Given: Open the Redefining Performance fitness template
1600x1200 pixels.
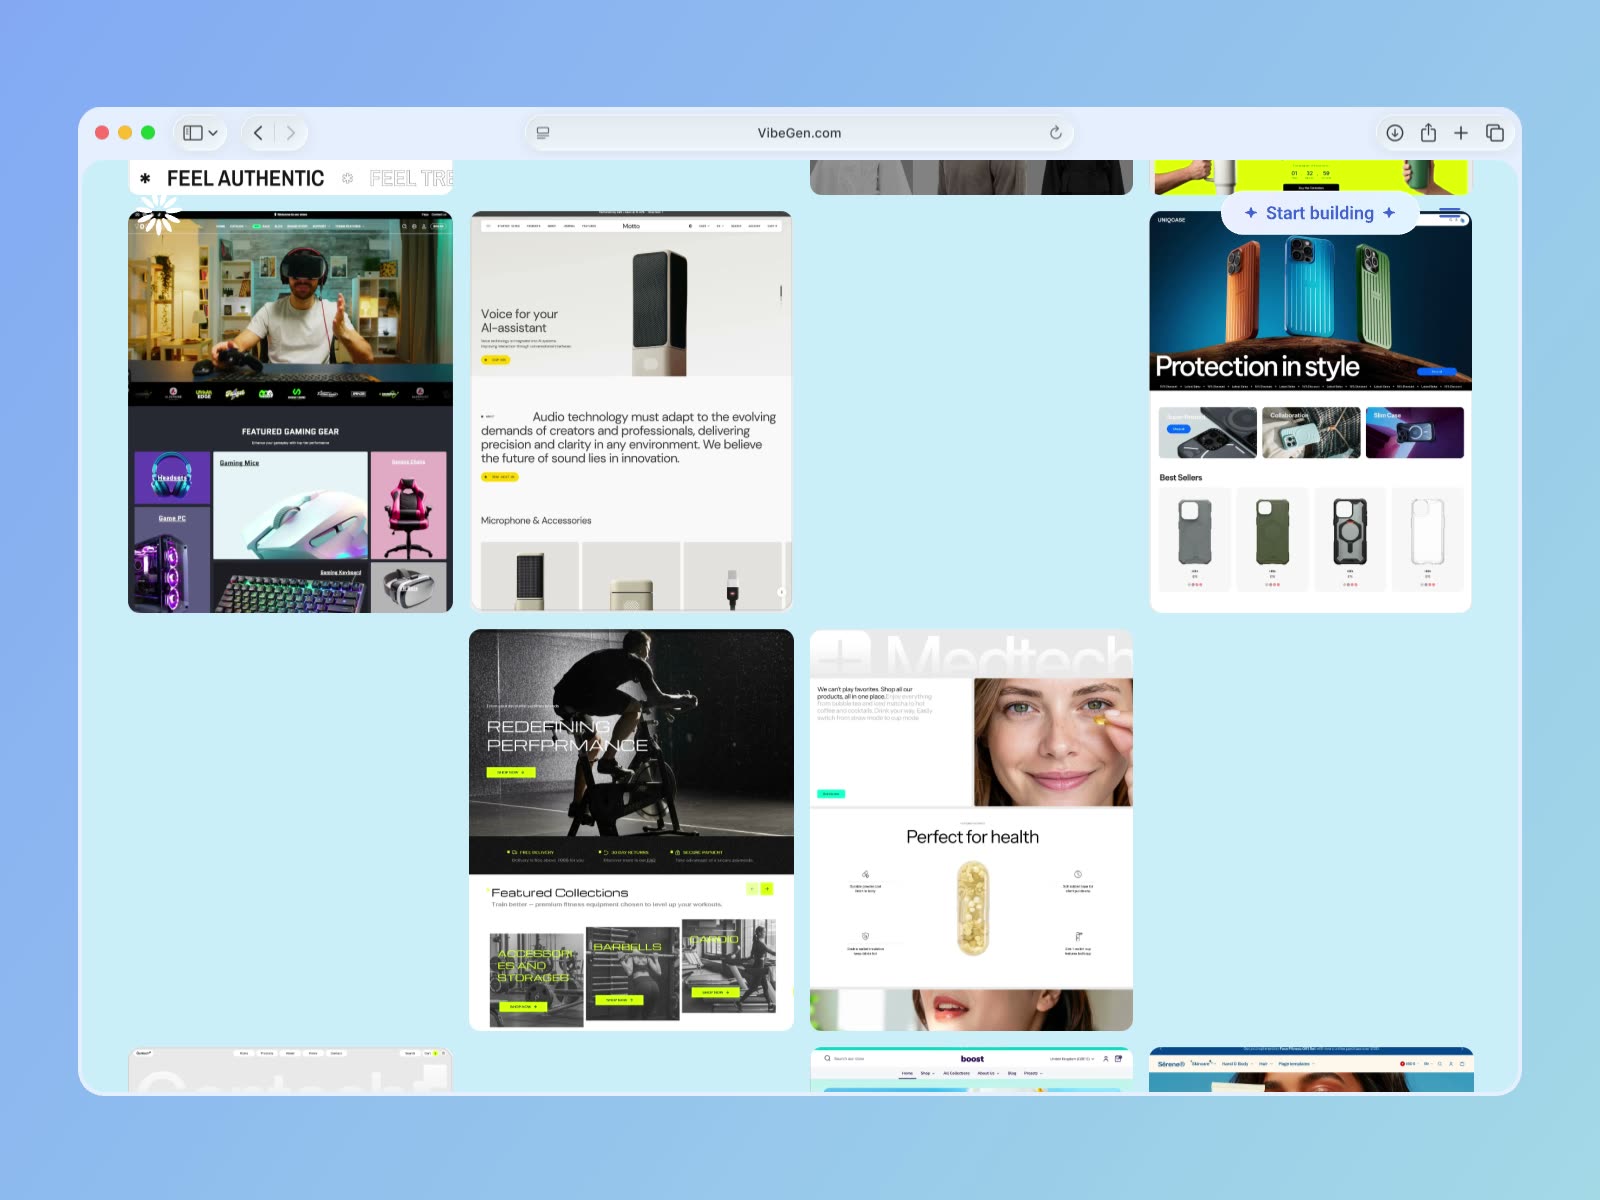Looking at the screenshot, I should [x=631, y=830].
